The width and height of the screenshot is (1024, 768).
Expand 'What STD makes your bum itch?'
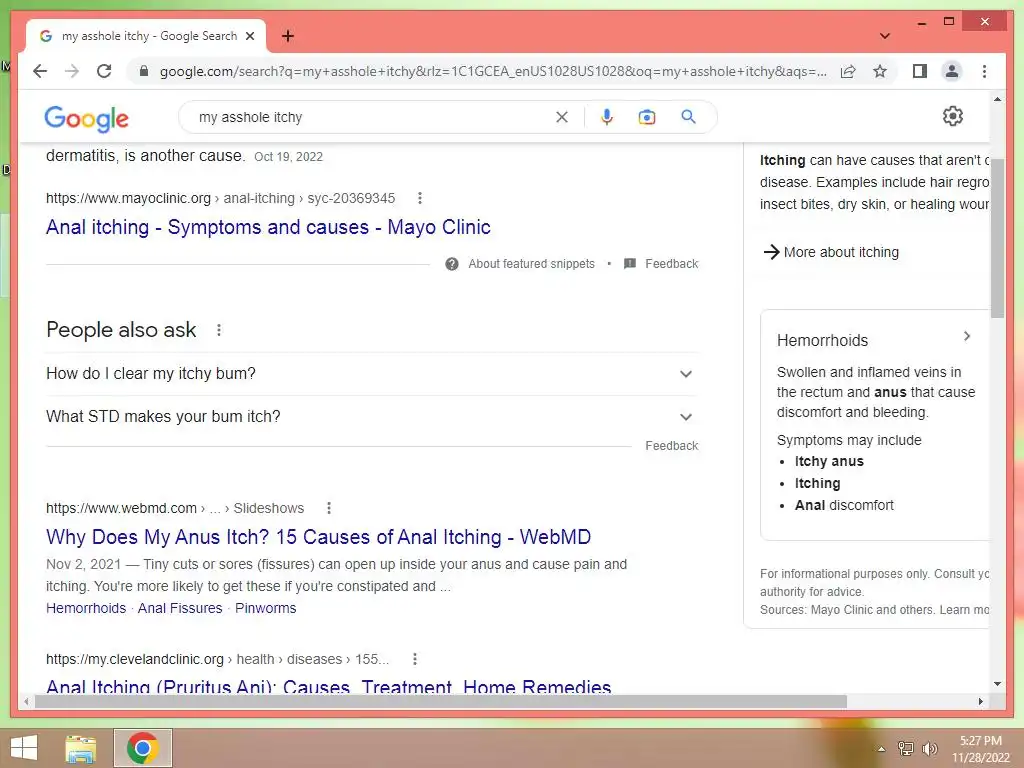(x=372, y=417)
